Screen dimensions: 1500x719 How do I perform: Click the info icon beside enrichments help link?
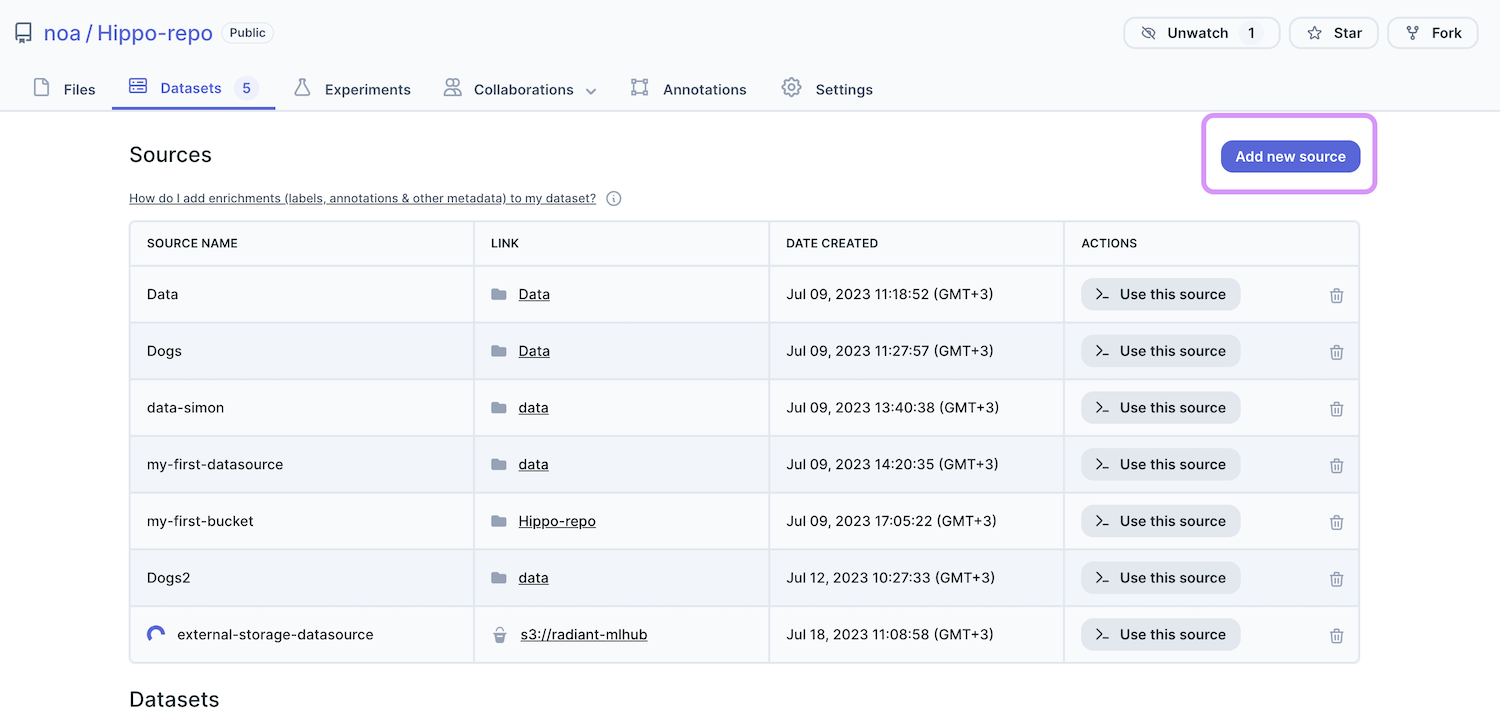[614, 199]
